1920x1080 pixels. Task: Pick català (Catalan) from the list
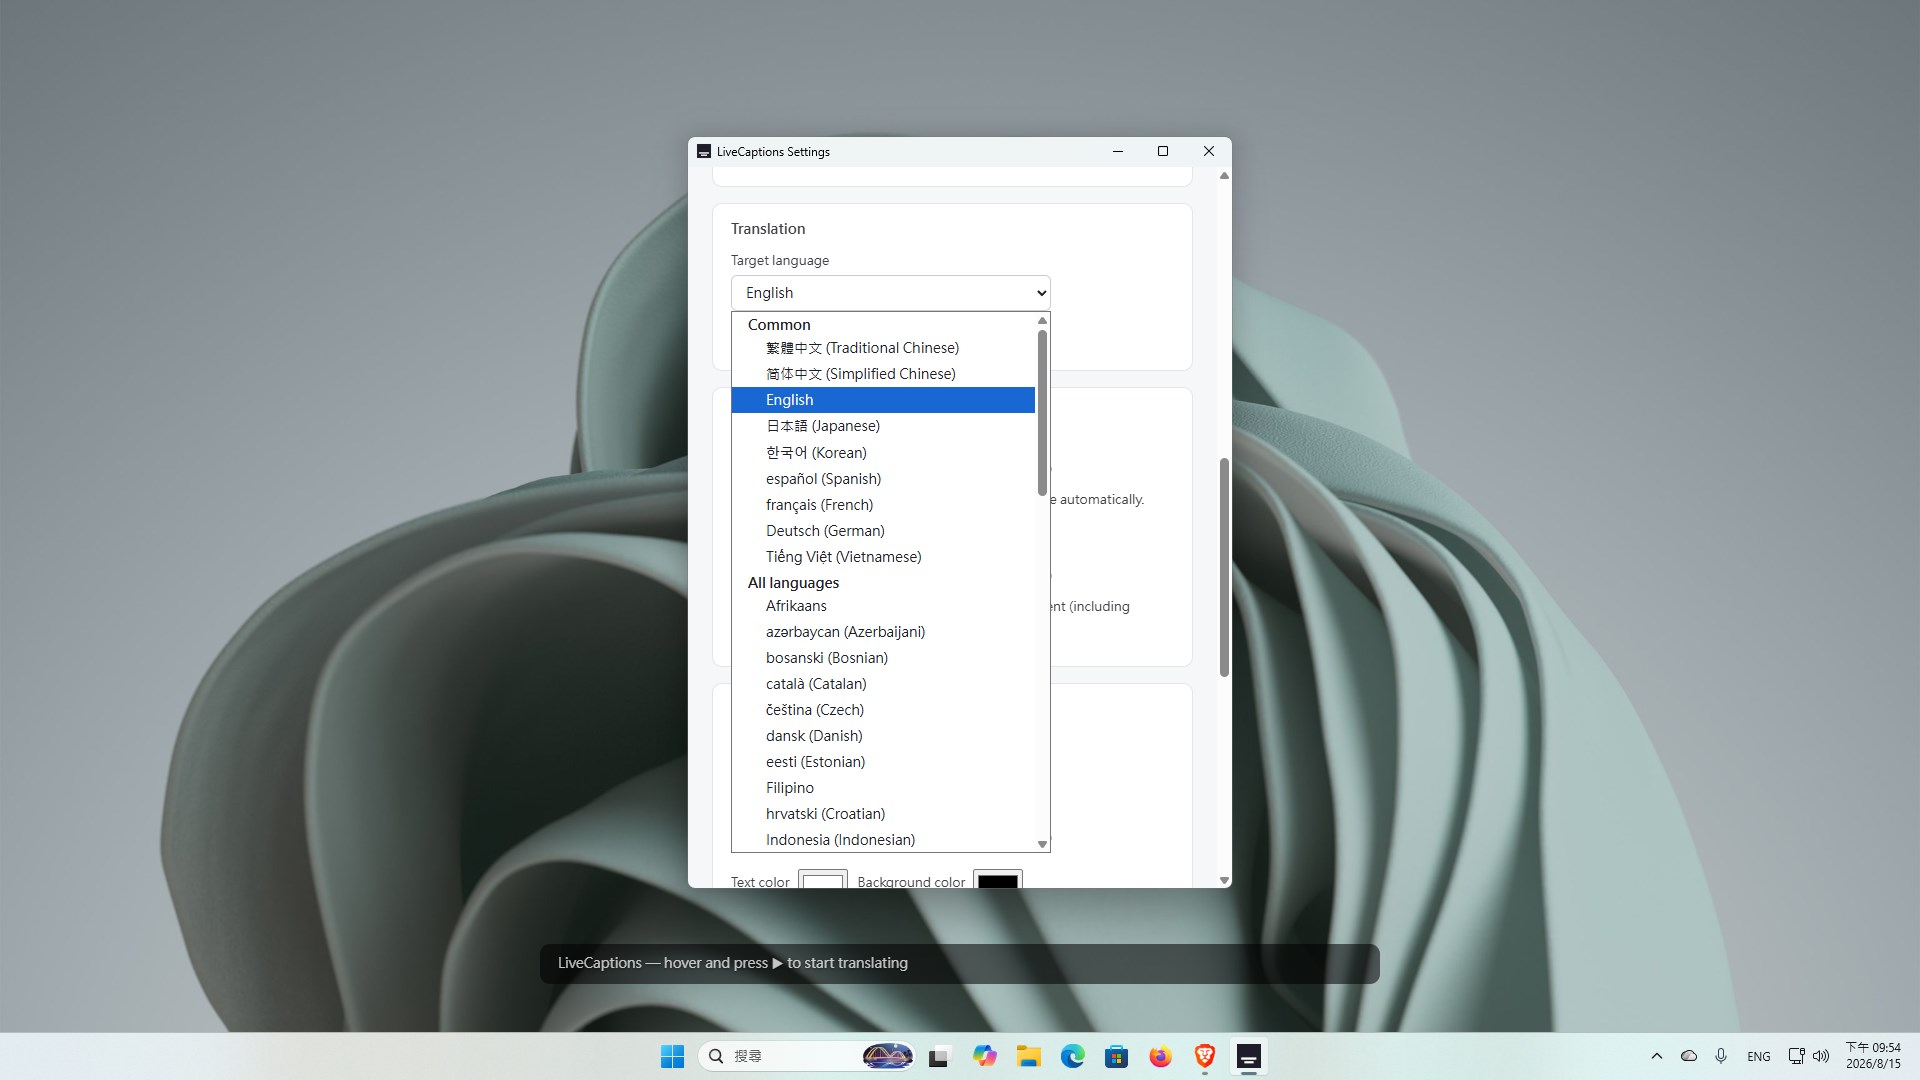[x=883, y=684]
